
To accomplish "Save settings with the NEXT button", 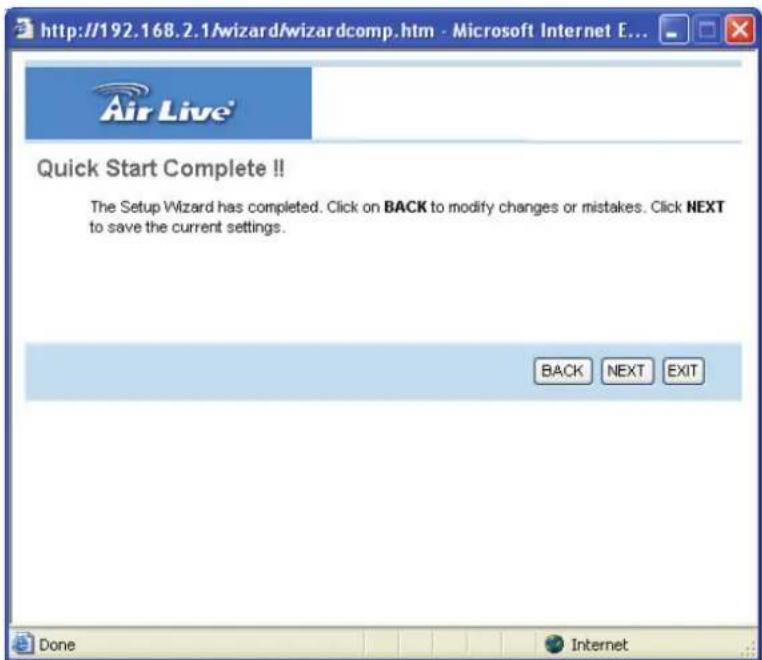I will point(627,371).
